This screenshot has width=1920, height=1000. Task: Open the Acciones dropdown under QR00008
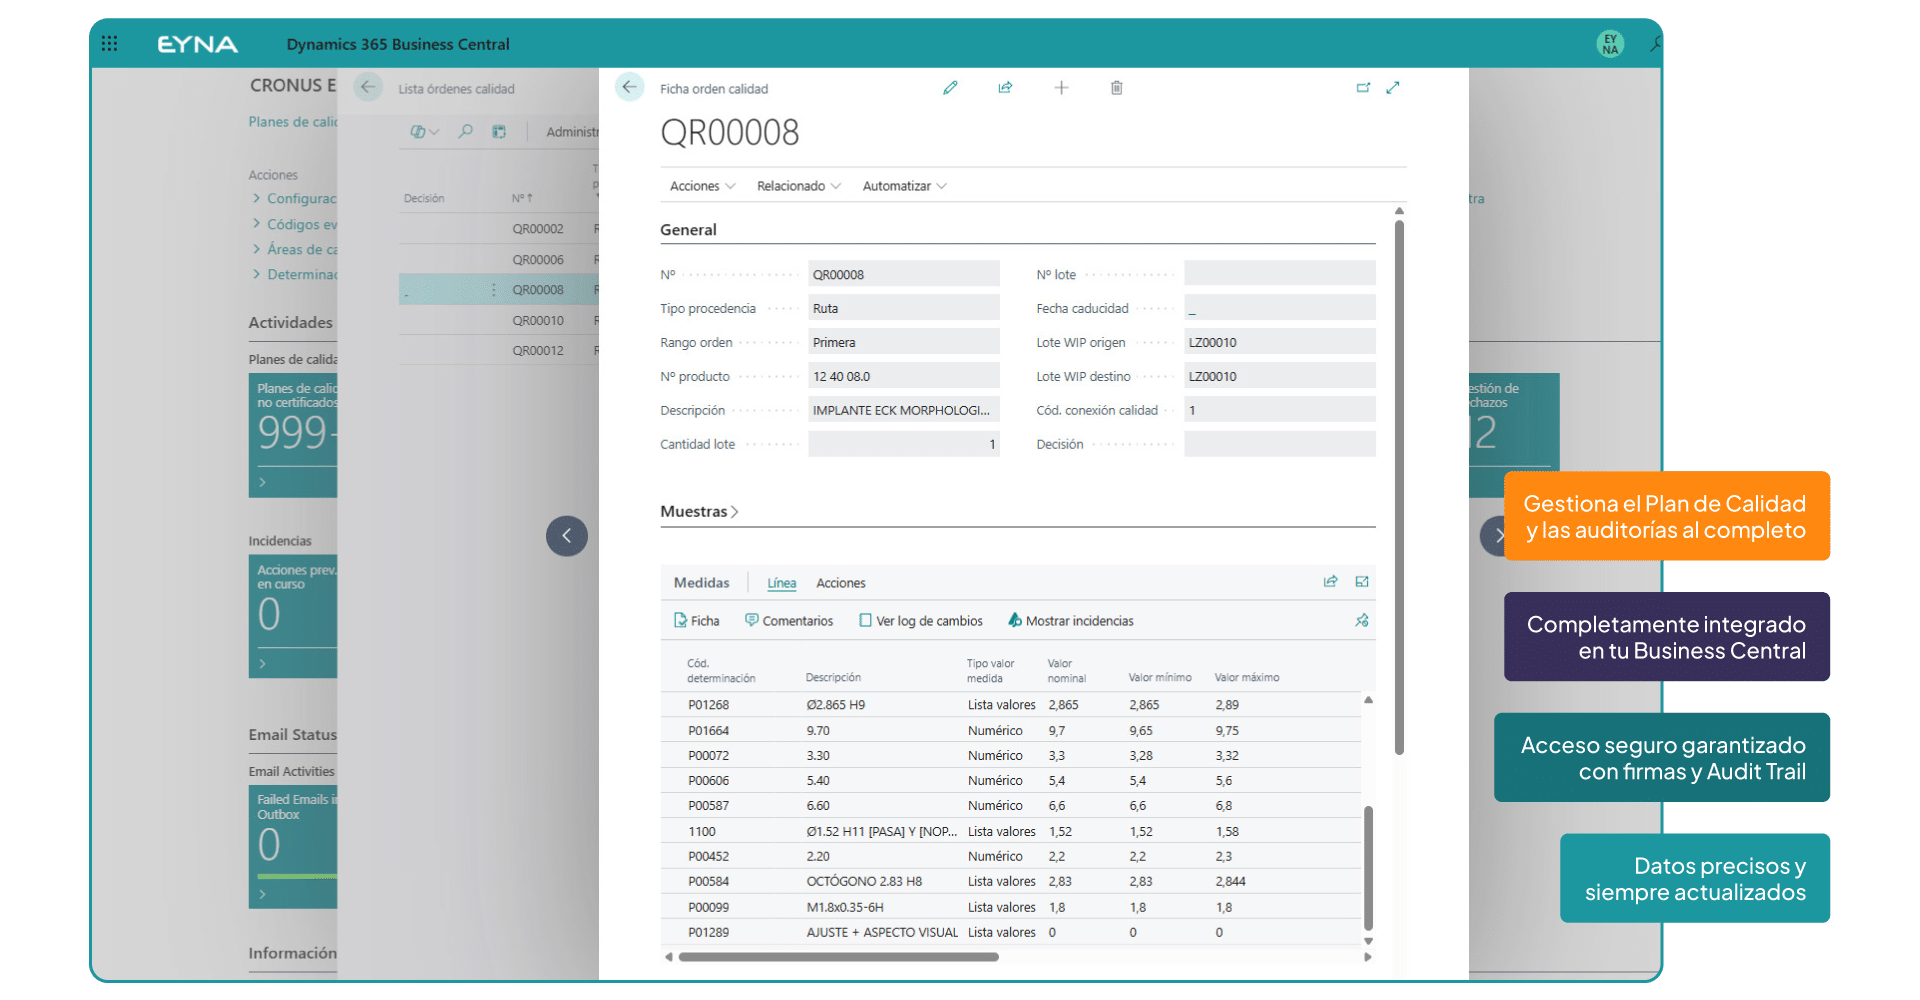tap(702, 186)
